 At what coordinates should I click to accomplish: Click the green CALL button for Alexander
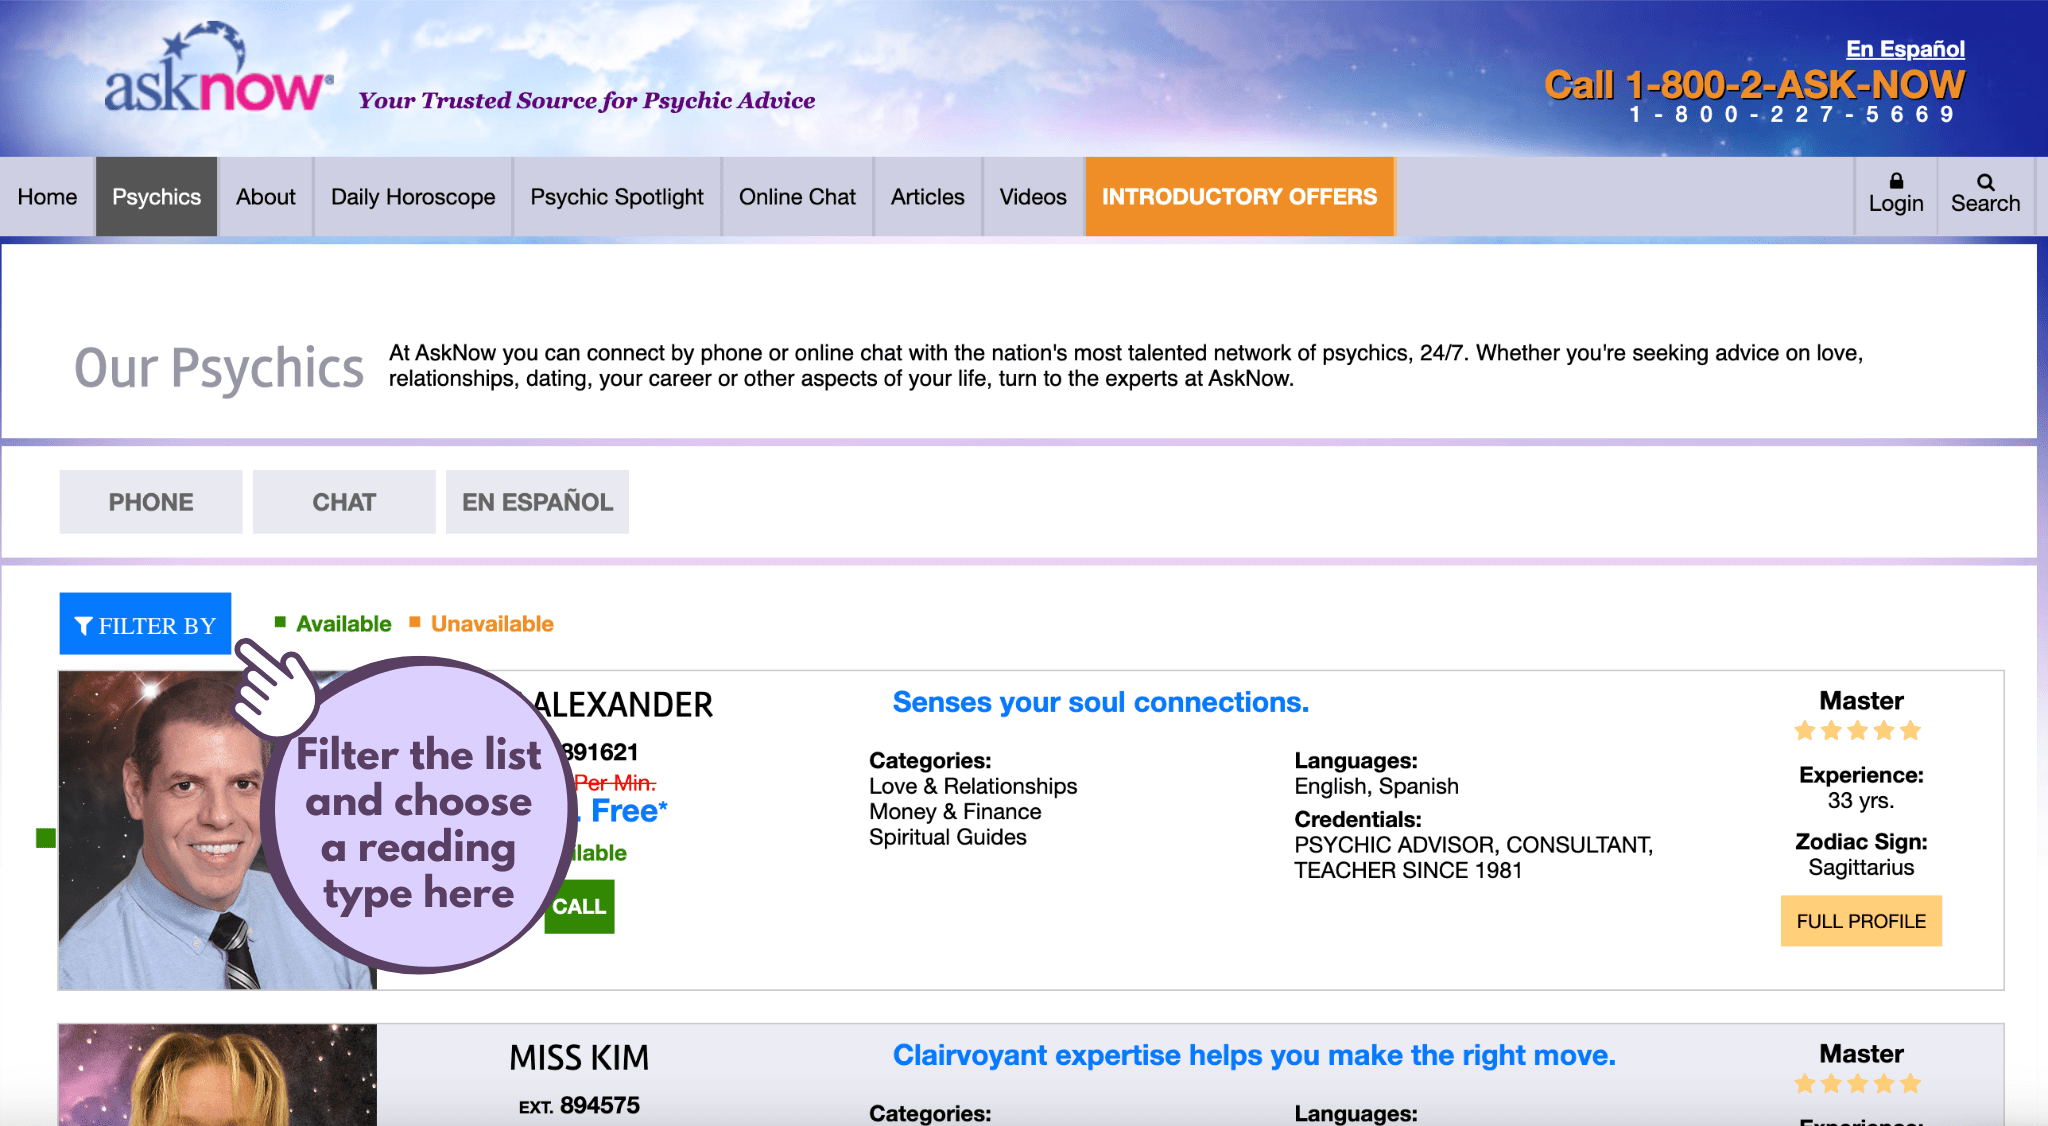point(579,907)
